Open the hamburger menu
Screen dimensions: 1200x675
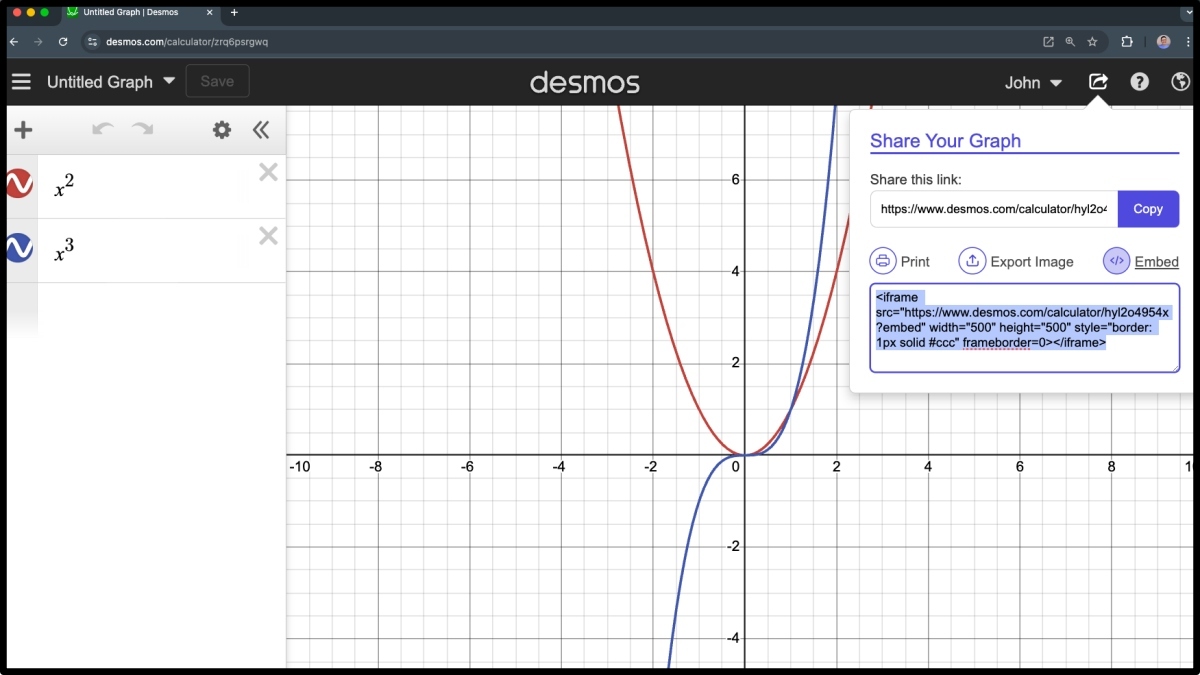(21, 82)
